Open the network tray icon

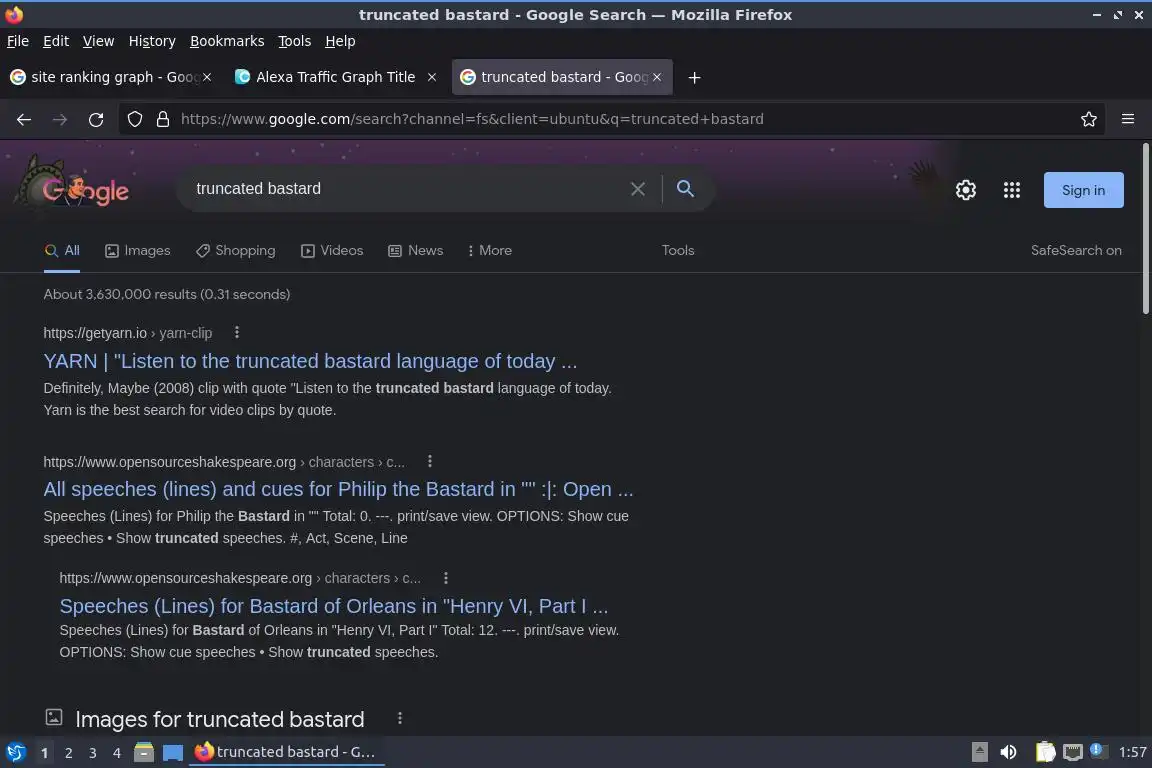pos(1073,753)
